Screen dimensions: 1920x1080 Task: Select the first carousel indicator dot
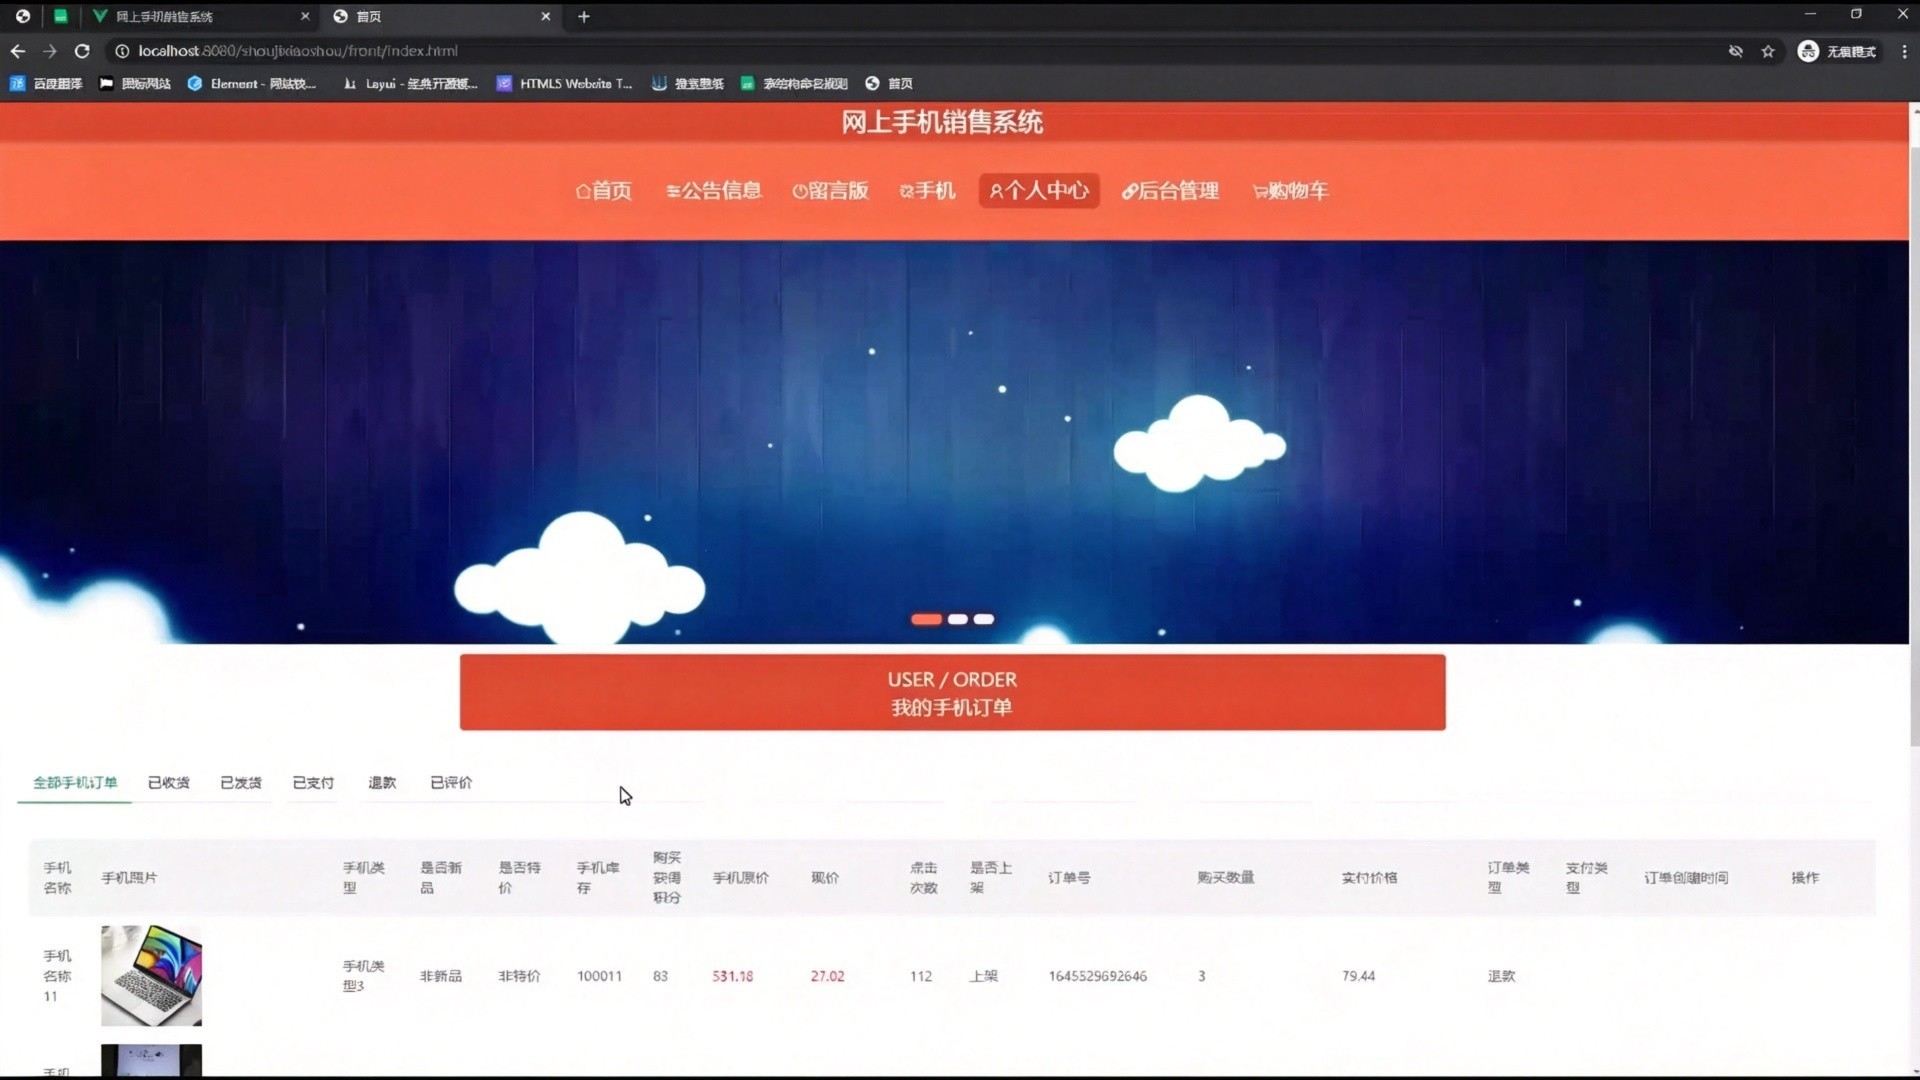coord(926,620)
